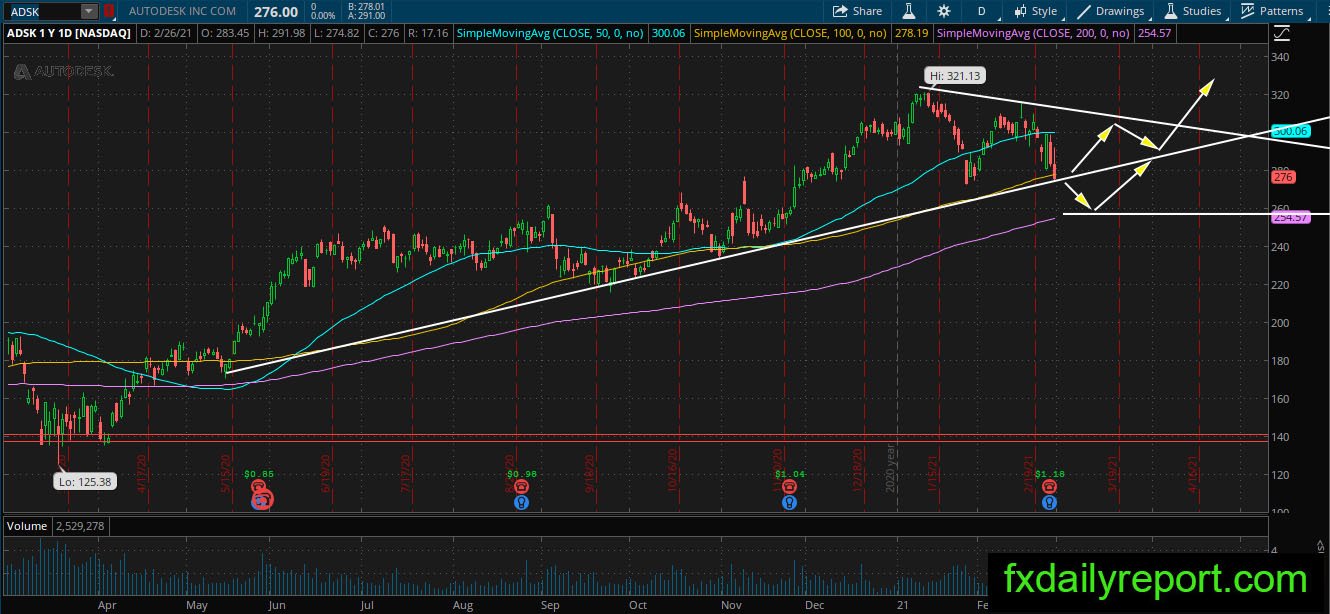Open the Patterns menu

click(1272, 11)
